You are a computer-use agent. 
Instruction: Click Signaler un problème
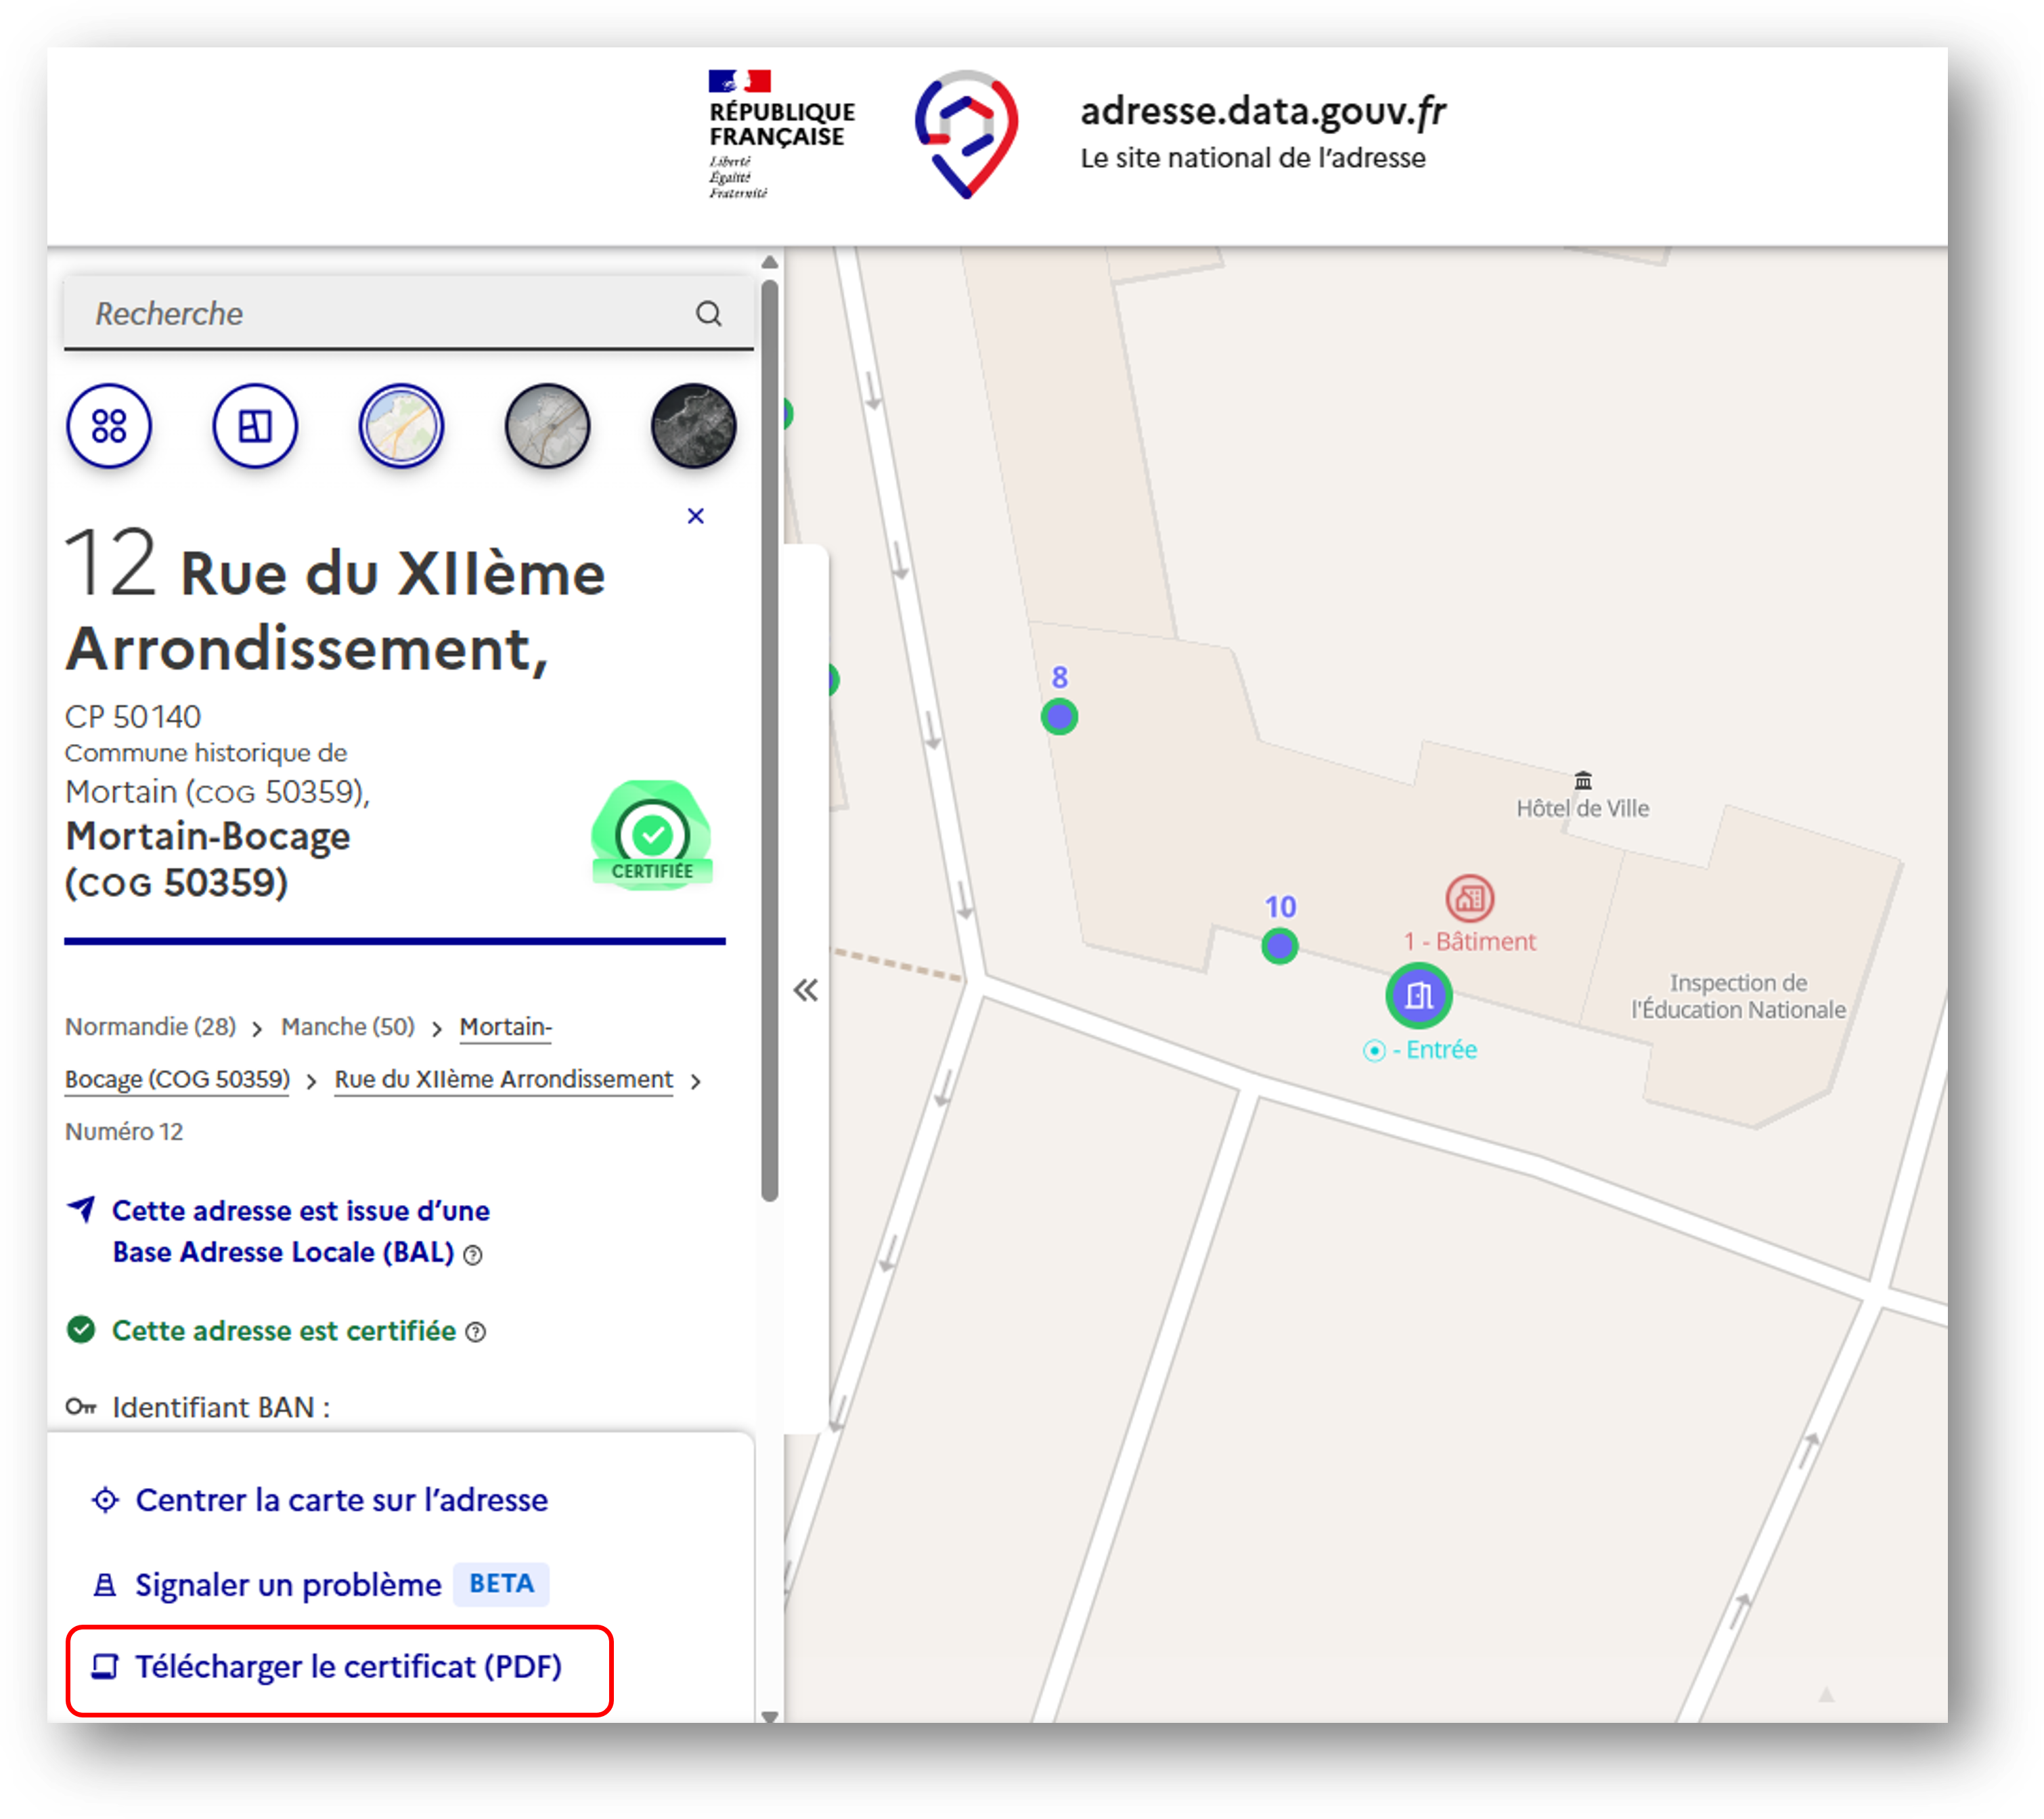coord(288,1585)
